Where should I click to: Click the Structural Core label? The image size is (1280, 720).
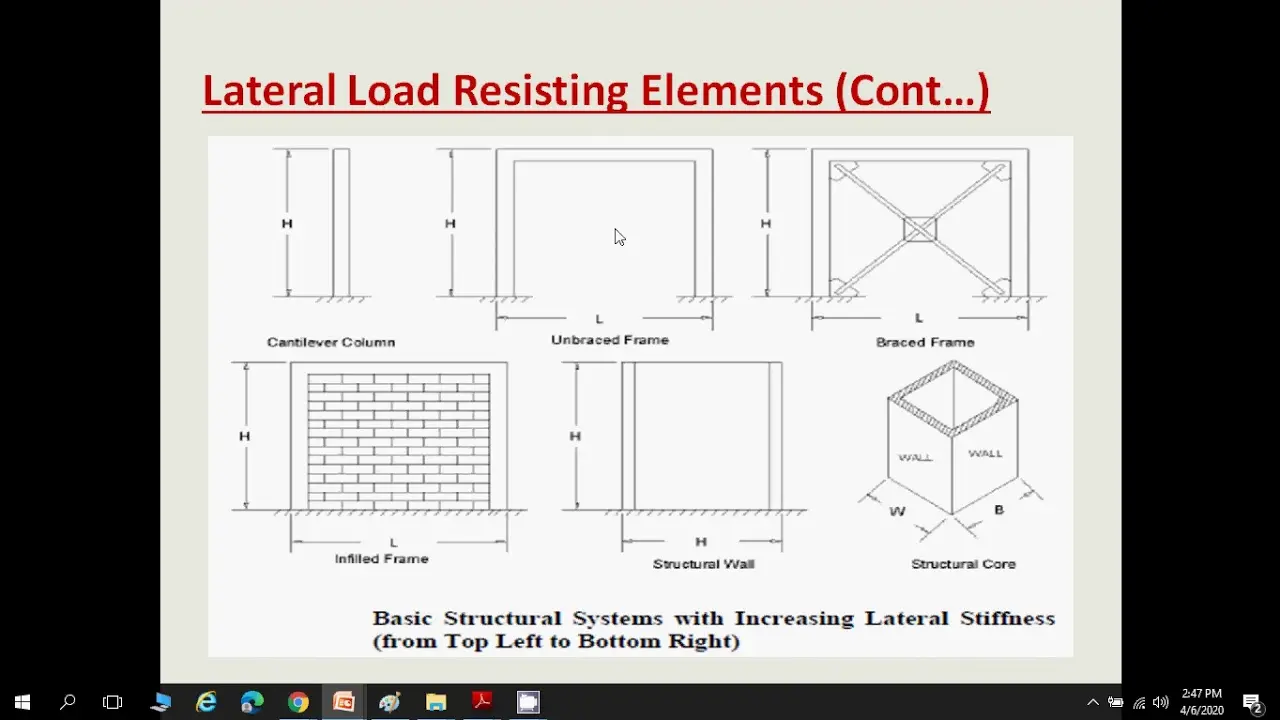point(963,564)
